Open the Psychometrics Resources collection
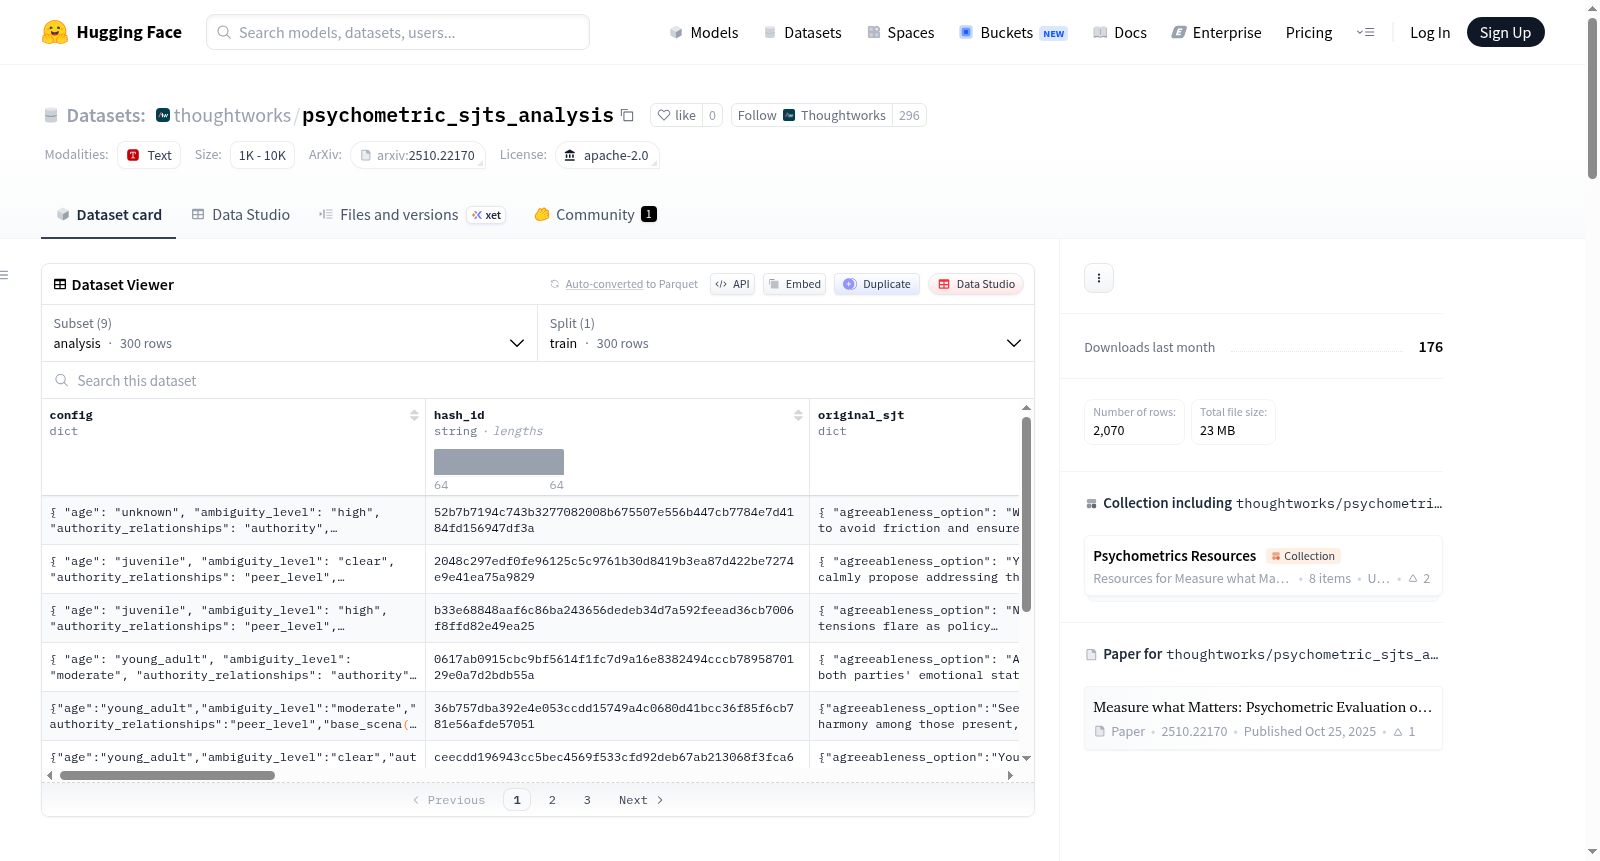Image resolution: width=1600 pixels, height=861 pixels. tap(1263, 566)
